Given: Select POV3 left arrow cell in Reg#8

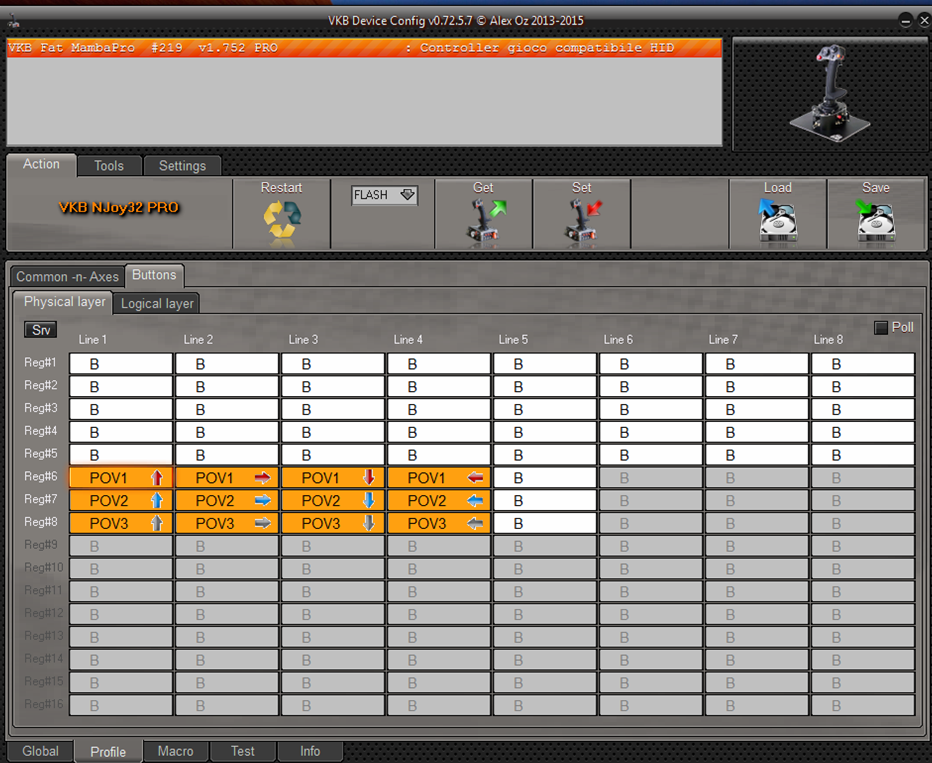Looking at the screenshot, I should (439, 523).
